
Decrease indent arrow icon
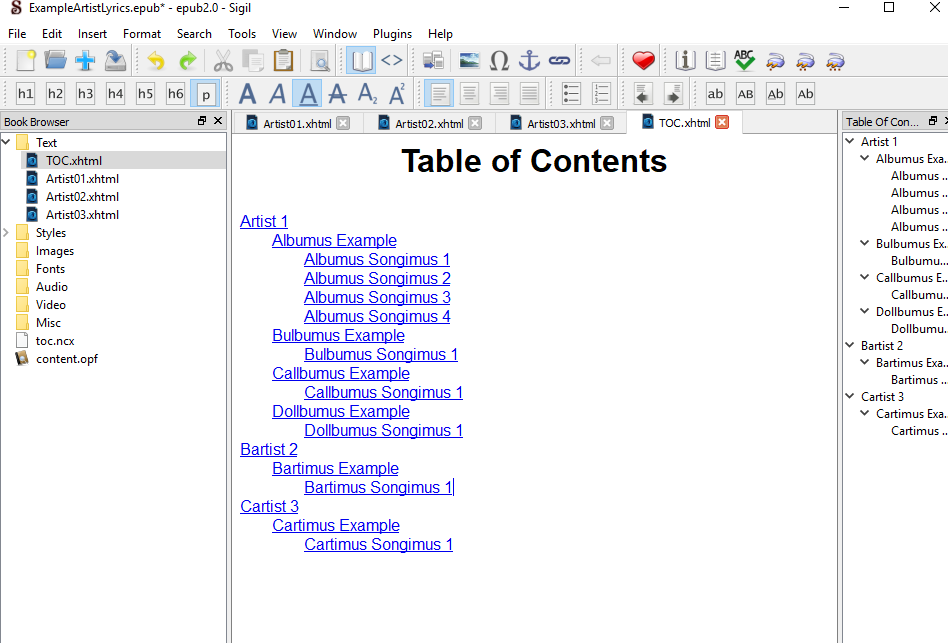click(643, 94)
